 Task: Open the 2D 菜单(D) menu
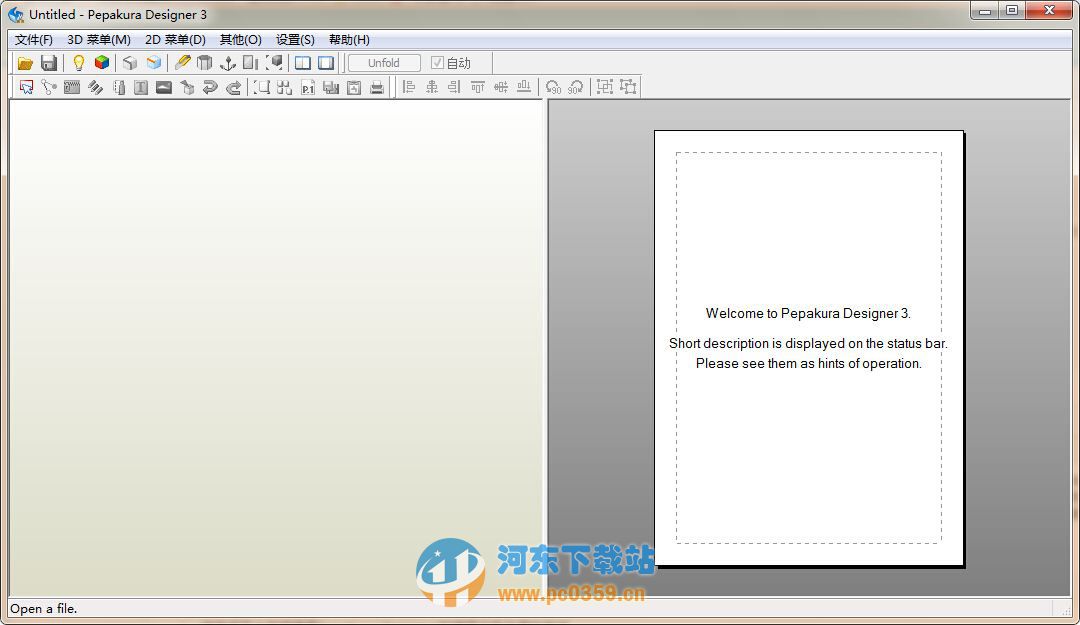(175, 39)
